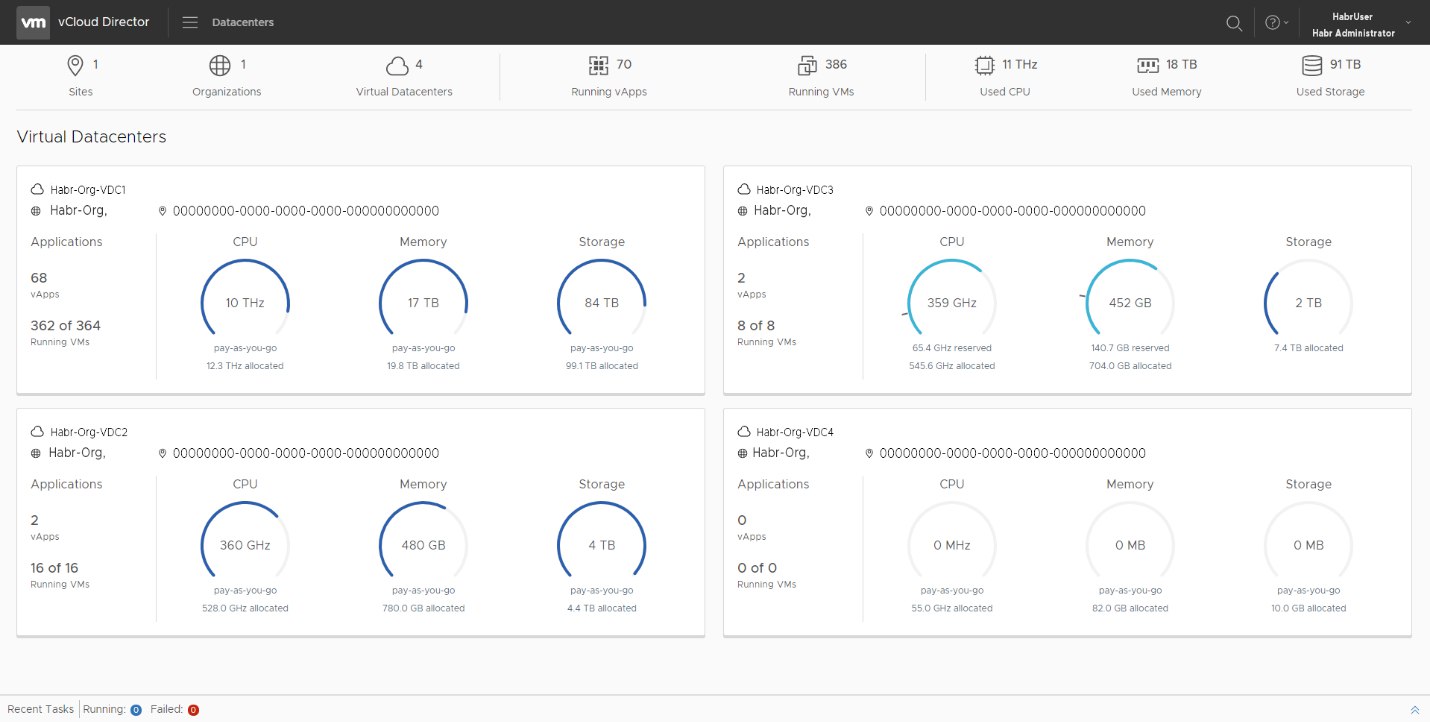Open the hamburger navigation menu
Viewport: 1430px width, 722px height.
pyautogui.click(x=190, y=22)
